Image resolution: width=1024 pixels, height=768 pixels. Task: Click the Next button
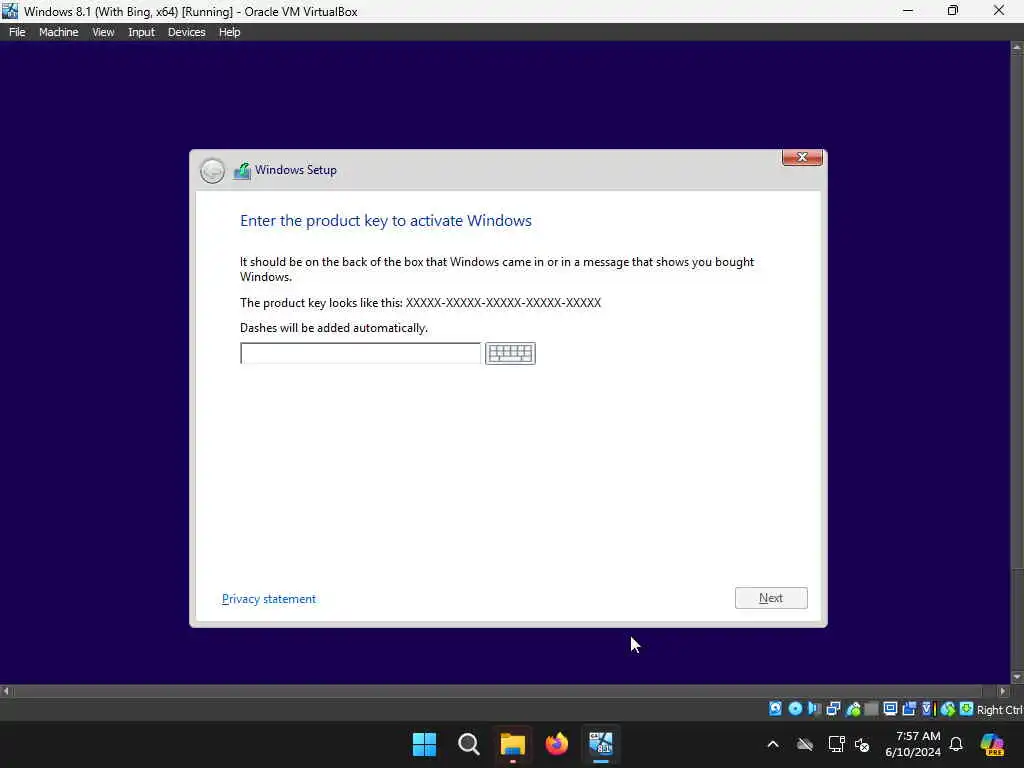[x=771, y=598]
